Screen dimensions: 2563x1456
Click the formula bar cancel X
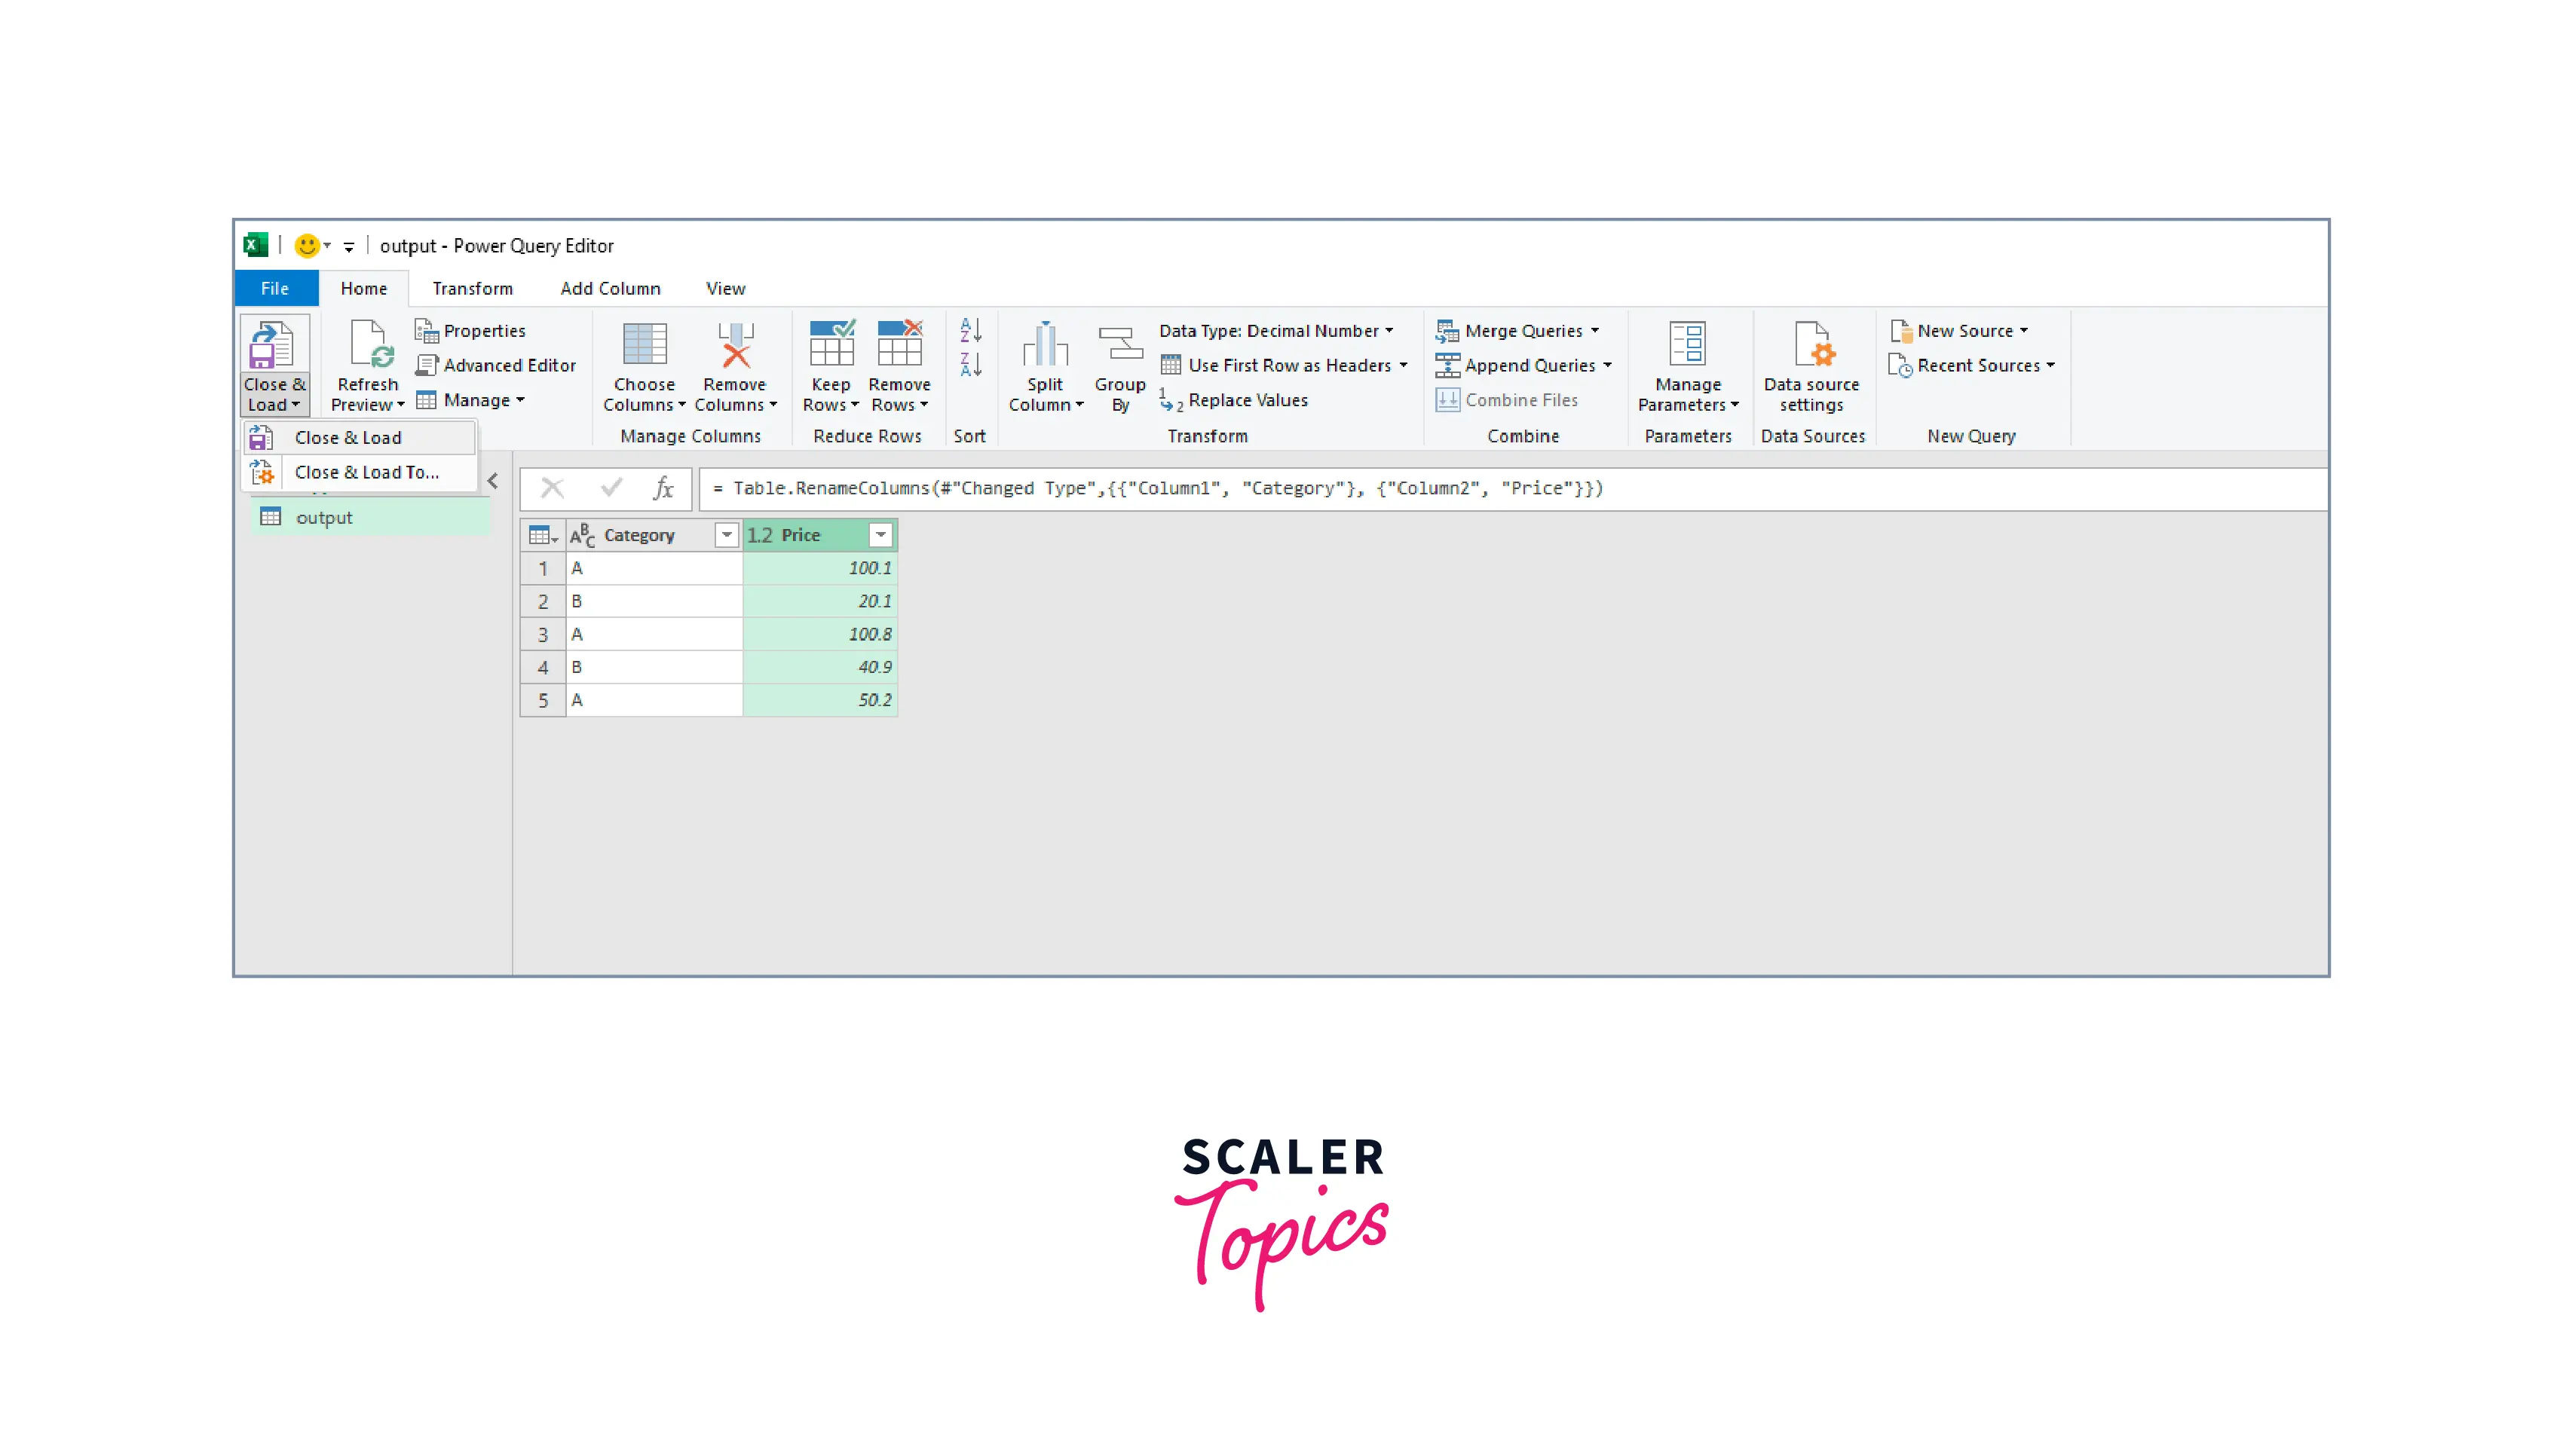click(x=552, y=488)
